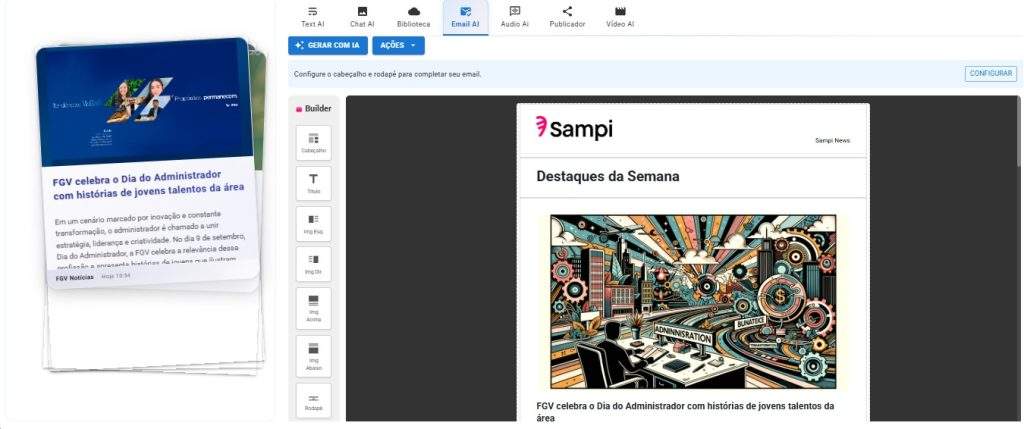Image resolution: width=1024 pixels, height=429 pixels.
Task: Insert the Img Acima layout block
Action: click(x=313, y=306)
